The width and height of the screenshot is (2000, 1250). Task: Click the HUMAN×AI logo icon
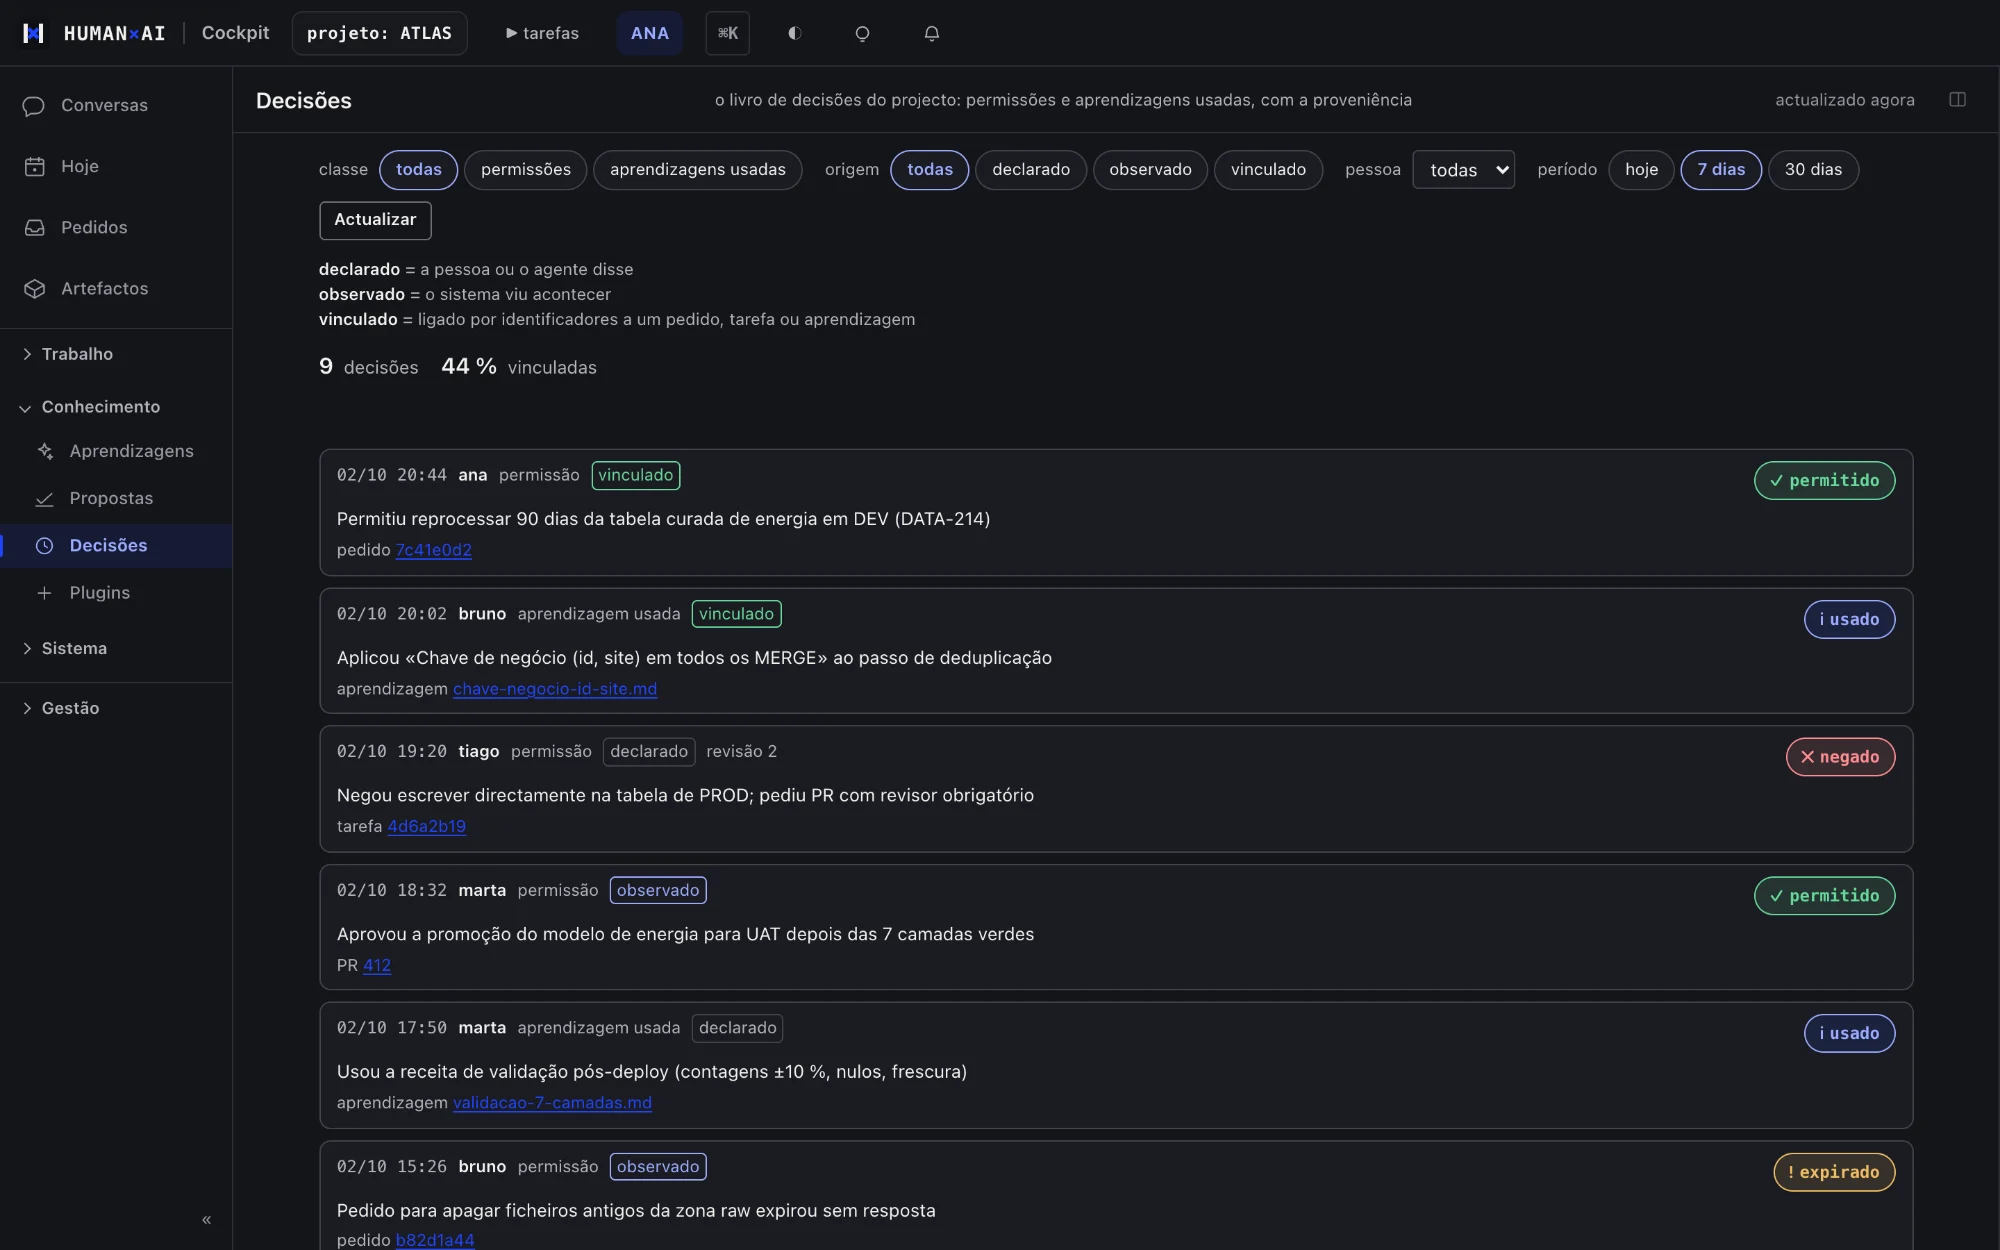click(34, 33)
